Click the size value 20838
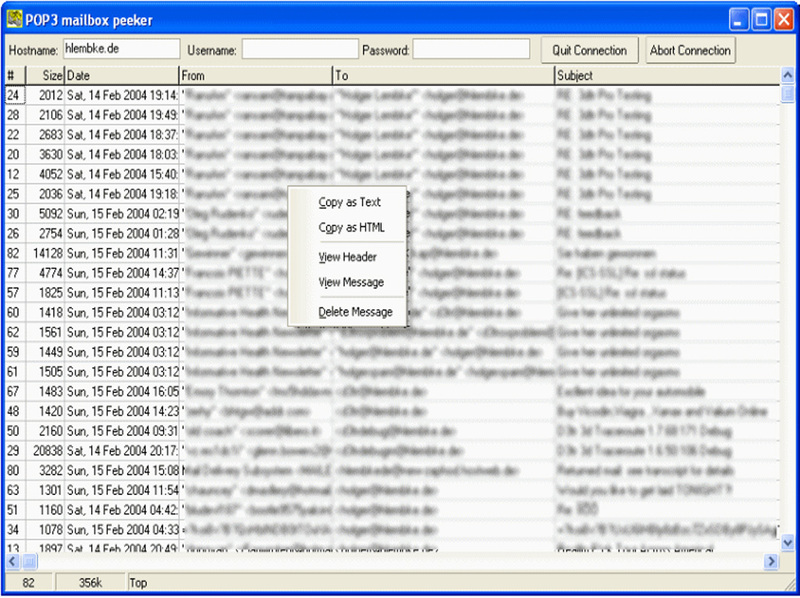This screenshot has width=800, height=598. (x=47, y=451)
